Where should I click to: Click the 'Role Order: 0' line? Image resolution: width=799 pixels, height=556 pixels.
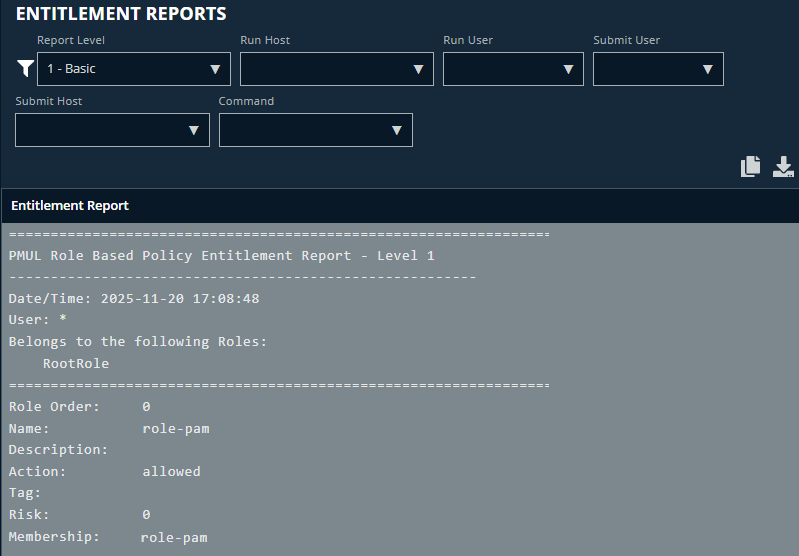[x=79, y=406]
